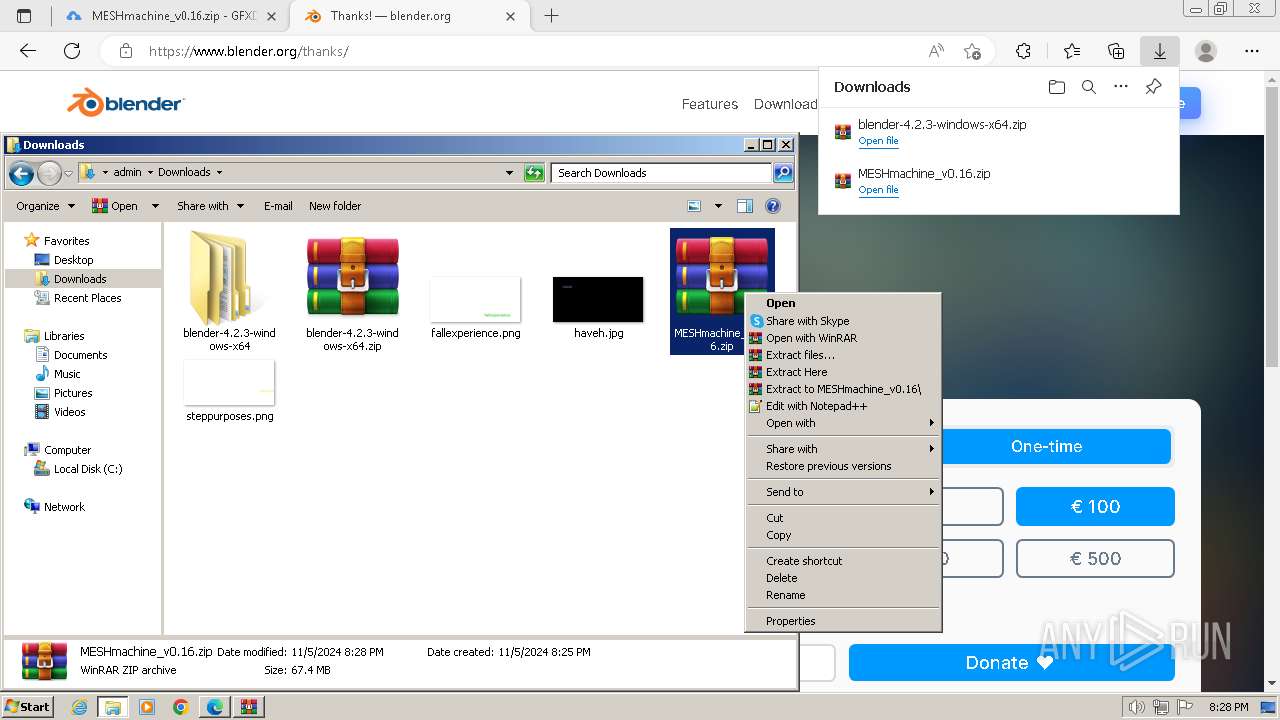The image size is (1280, 720).
Task: Open a new browser tab
Action: coord(551,16)
